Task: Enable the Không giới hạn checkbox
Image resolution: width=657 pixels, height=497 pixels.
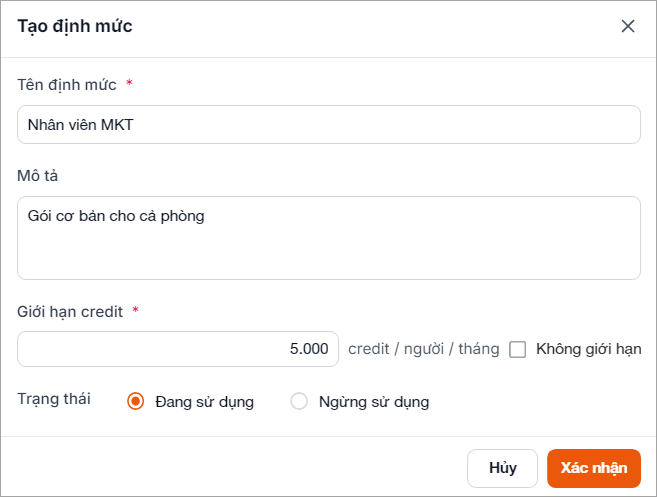Action: tap(518, 349)
